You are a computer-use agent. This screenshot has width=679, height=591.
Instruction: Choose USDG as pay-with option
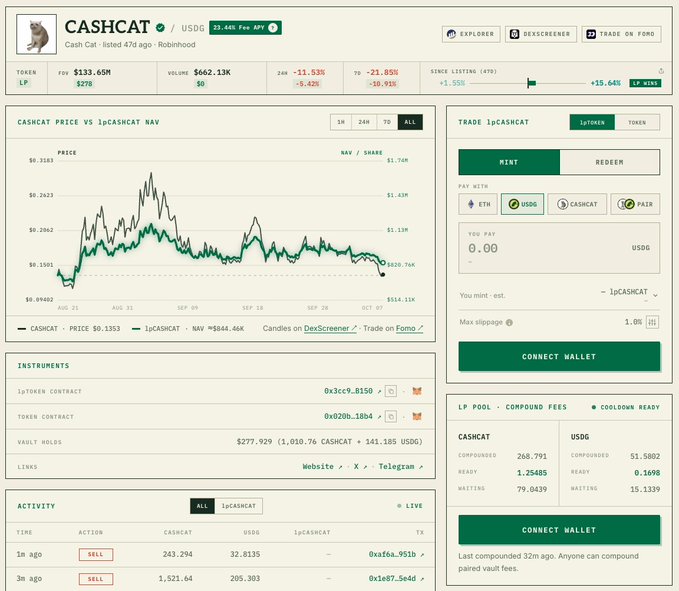pyautogui.click(x=522, y=204)
